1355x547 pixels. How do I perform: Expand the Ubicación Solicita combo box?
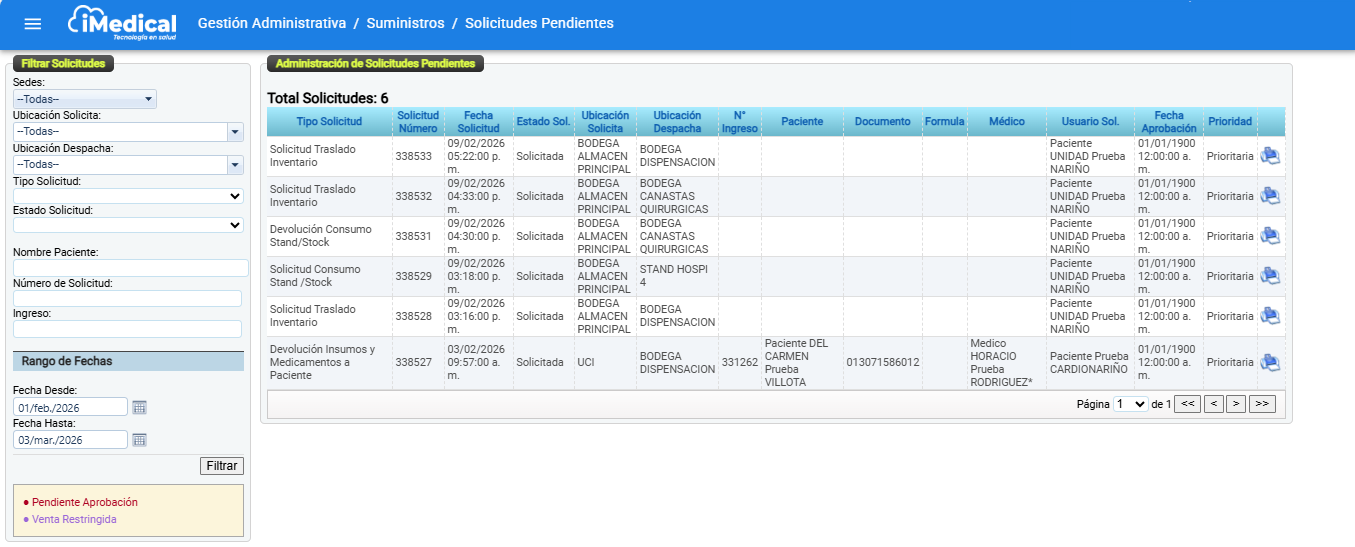tap(235, 132)
